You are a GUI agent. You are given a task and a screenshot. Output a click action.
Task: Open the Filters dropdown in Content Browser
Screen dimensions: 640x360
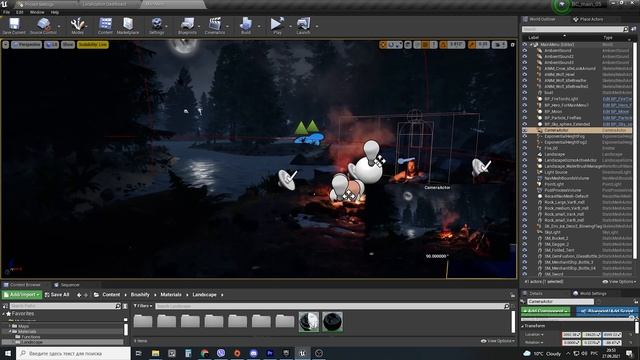143,306
